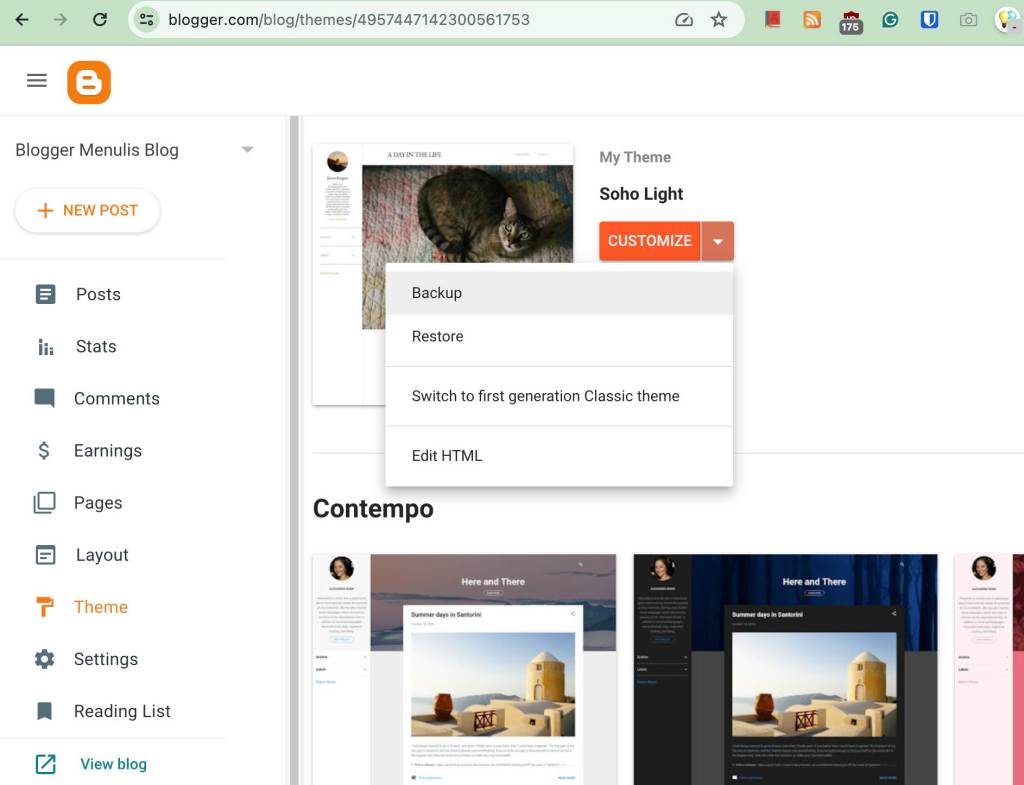Screen dimensions: 1024x785
Task: Choose Backup from the theme menu
Action: pyautogui.click(x=559, y=293)
